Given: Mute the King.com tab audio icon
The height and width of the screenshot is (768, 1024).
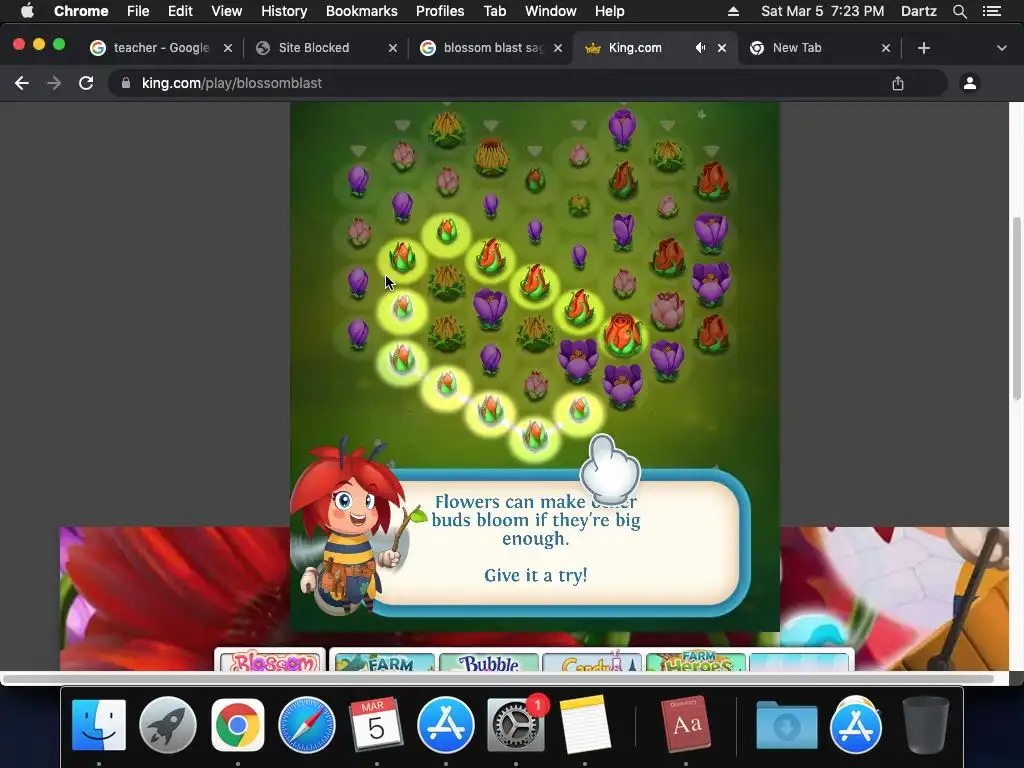Looking at the screenshot, I should point(700,48).
